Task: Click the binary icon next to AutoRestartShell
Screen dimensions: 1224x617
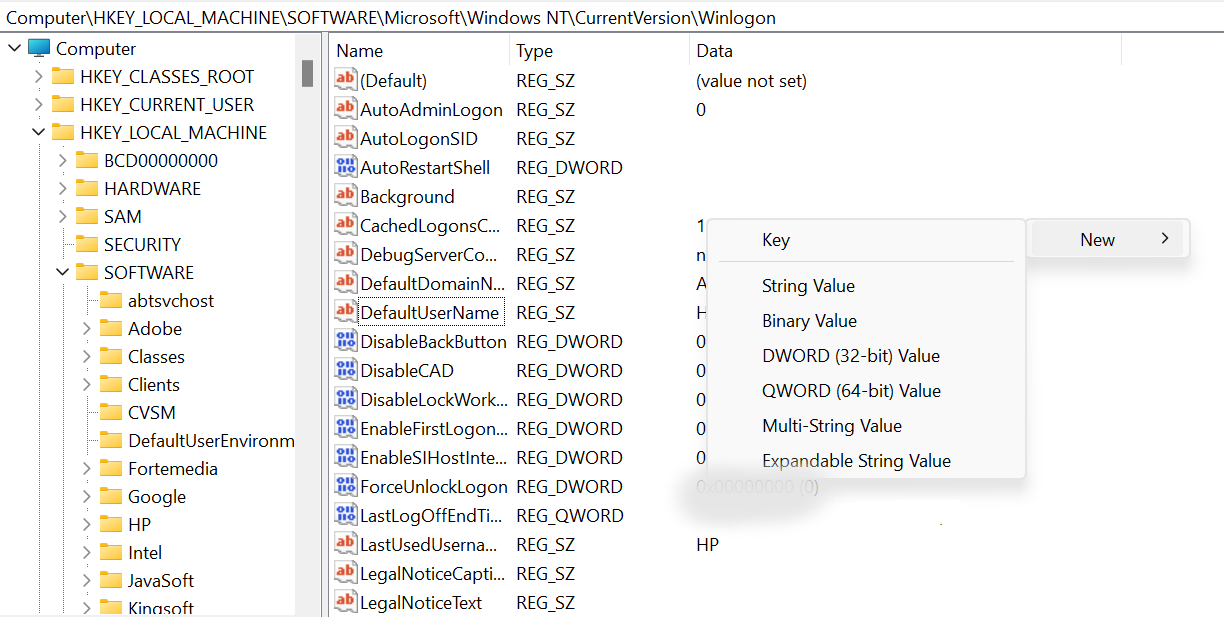Action: click(345, 167)
